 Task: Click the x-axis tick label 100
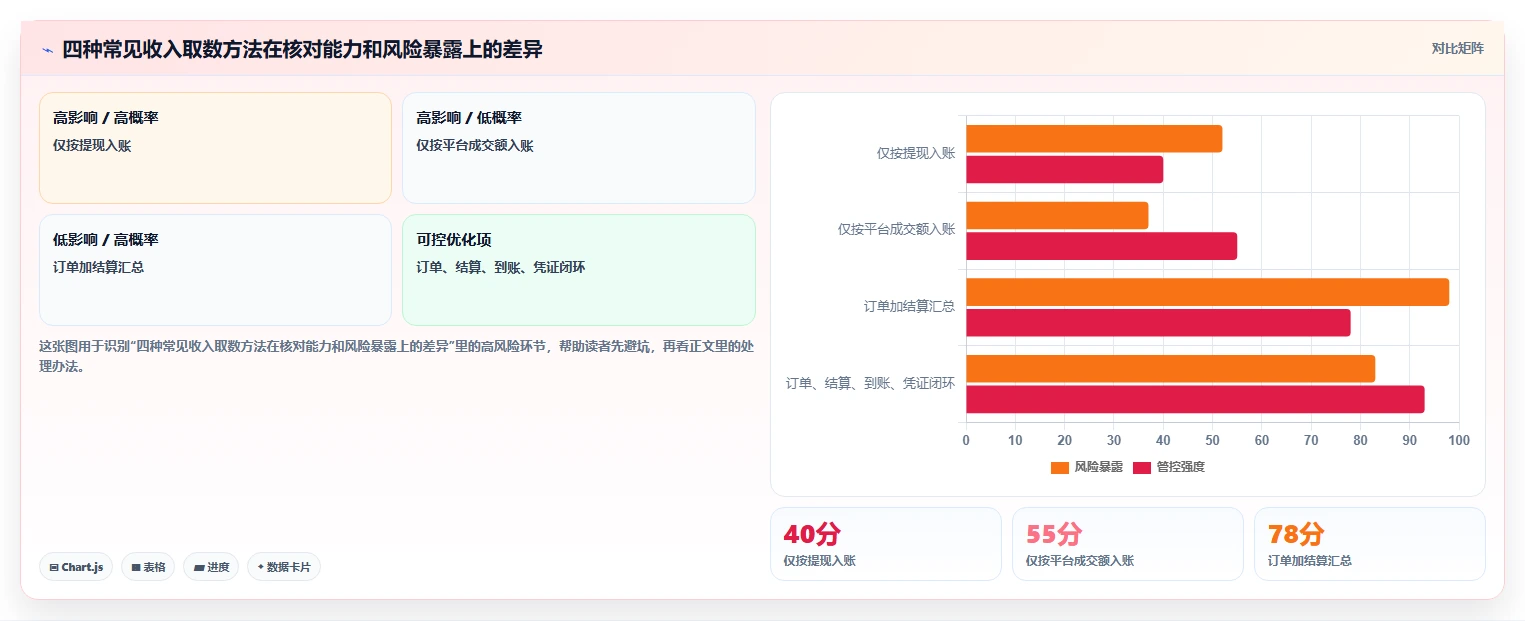(1459, 440)
